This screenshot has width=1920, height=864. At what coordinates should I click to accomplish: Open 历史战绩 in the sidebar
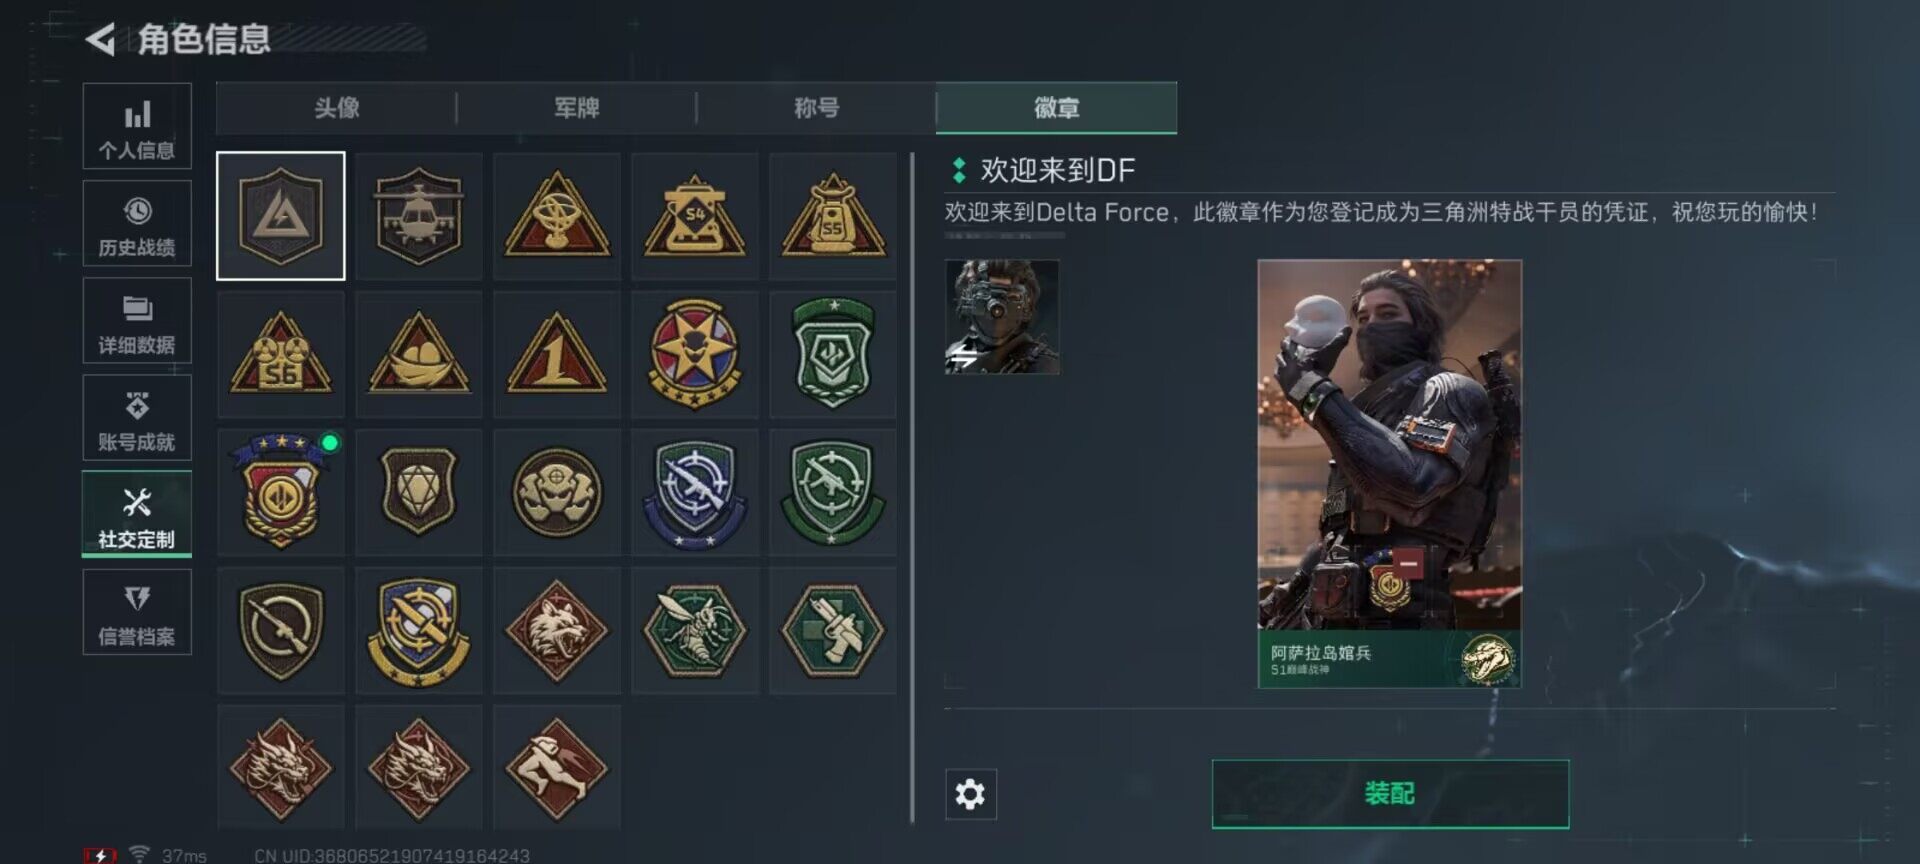pyautogui.click(x=137, y=224)
